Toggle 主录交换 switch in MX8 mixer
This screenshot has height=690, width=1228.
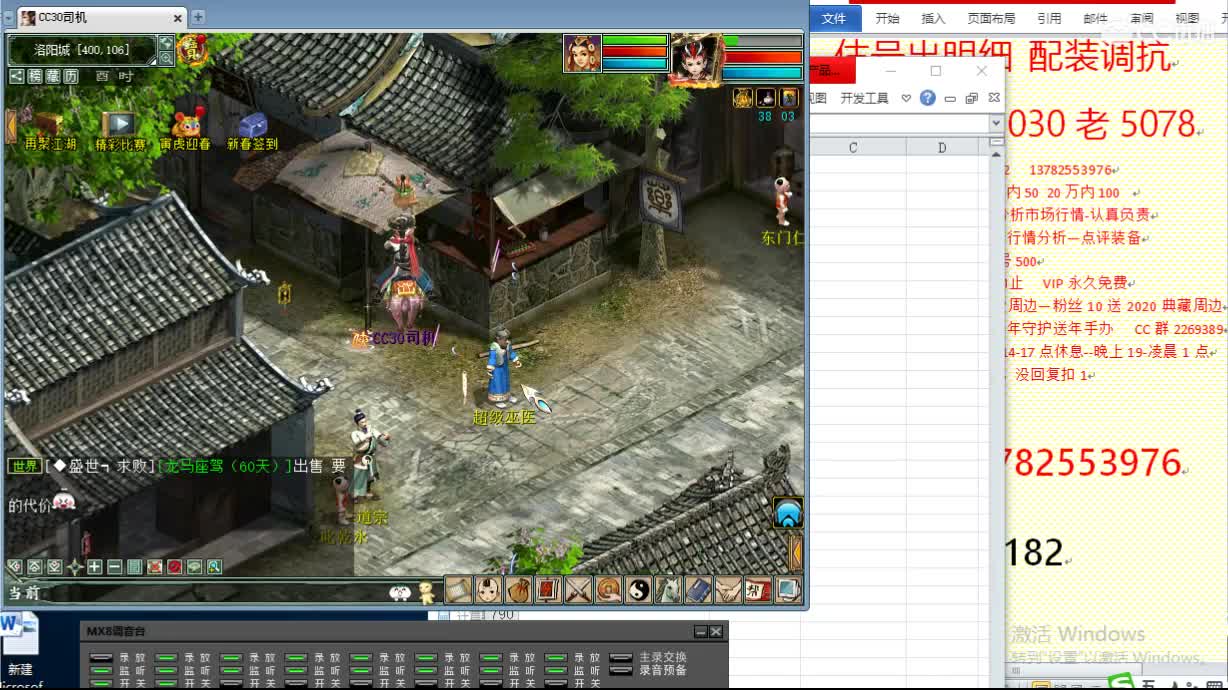point(621,658)
